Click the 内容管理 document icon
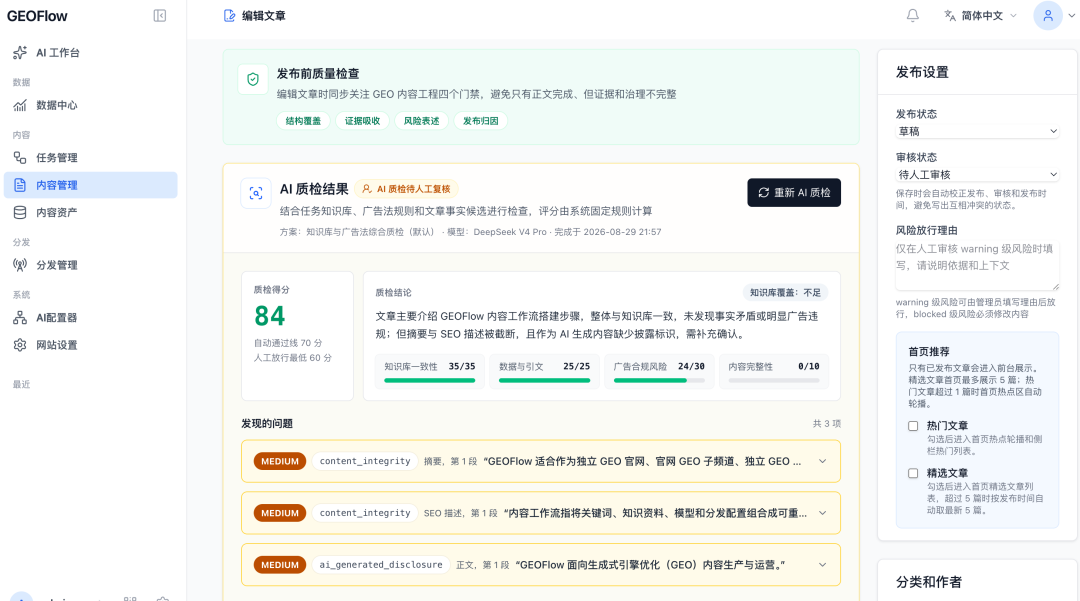The height and width of the screenshot is (601, 1080). (x=20, y=185)
